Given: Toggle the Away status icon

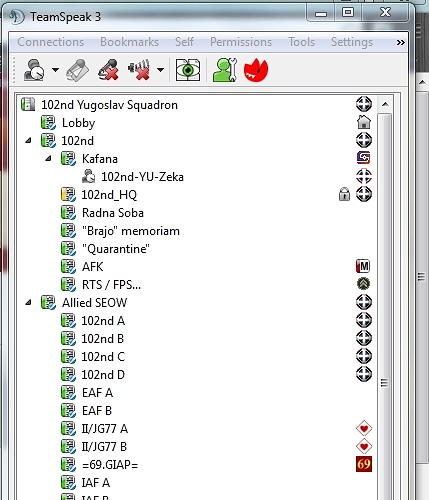Looking at the screenshot, I should click(x=34, y=70).
